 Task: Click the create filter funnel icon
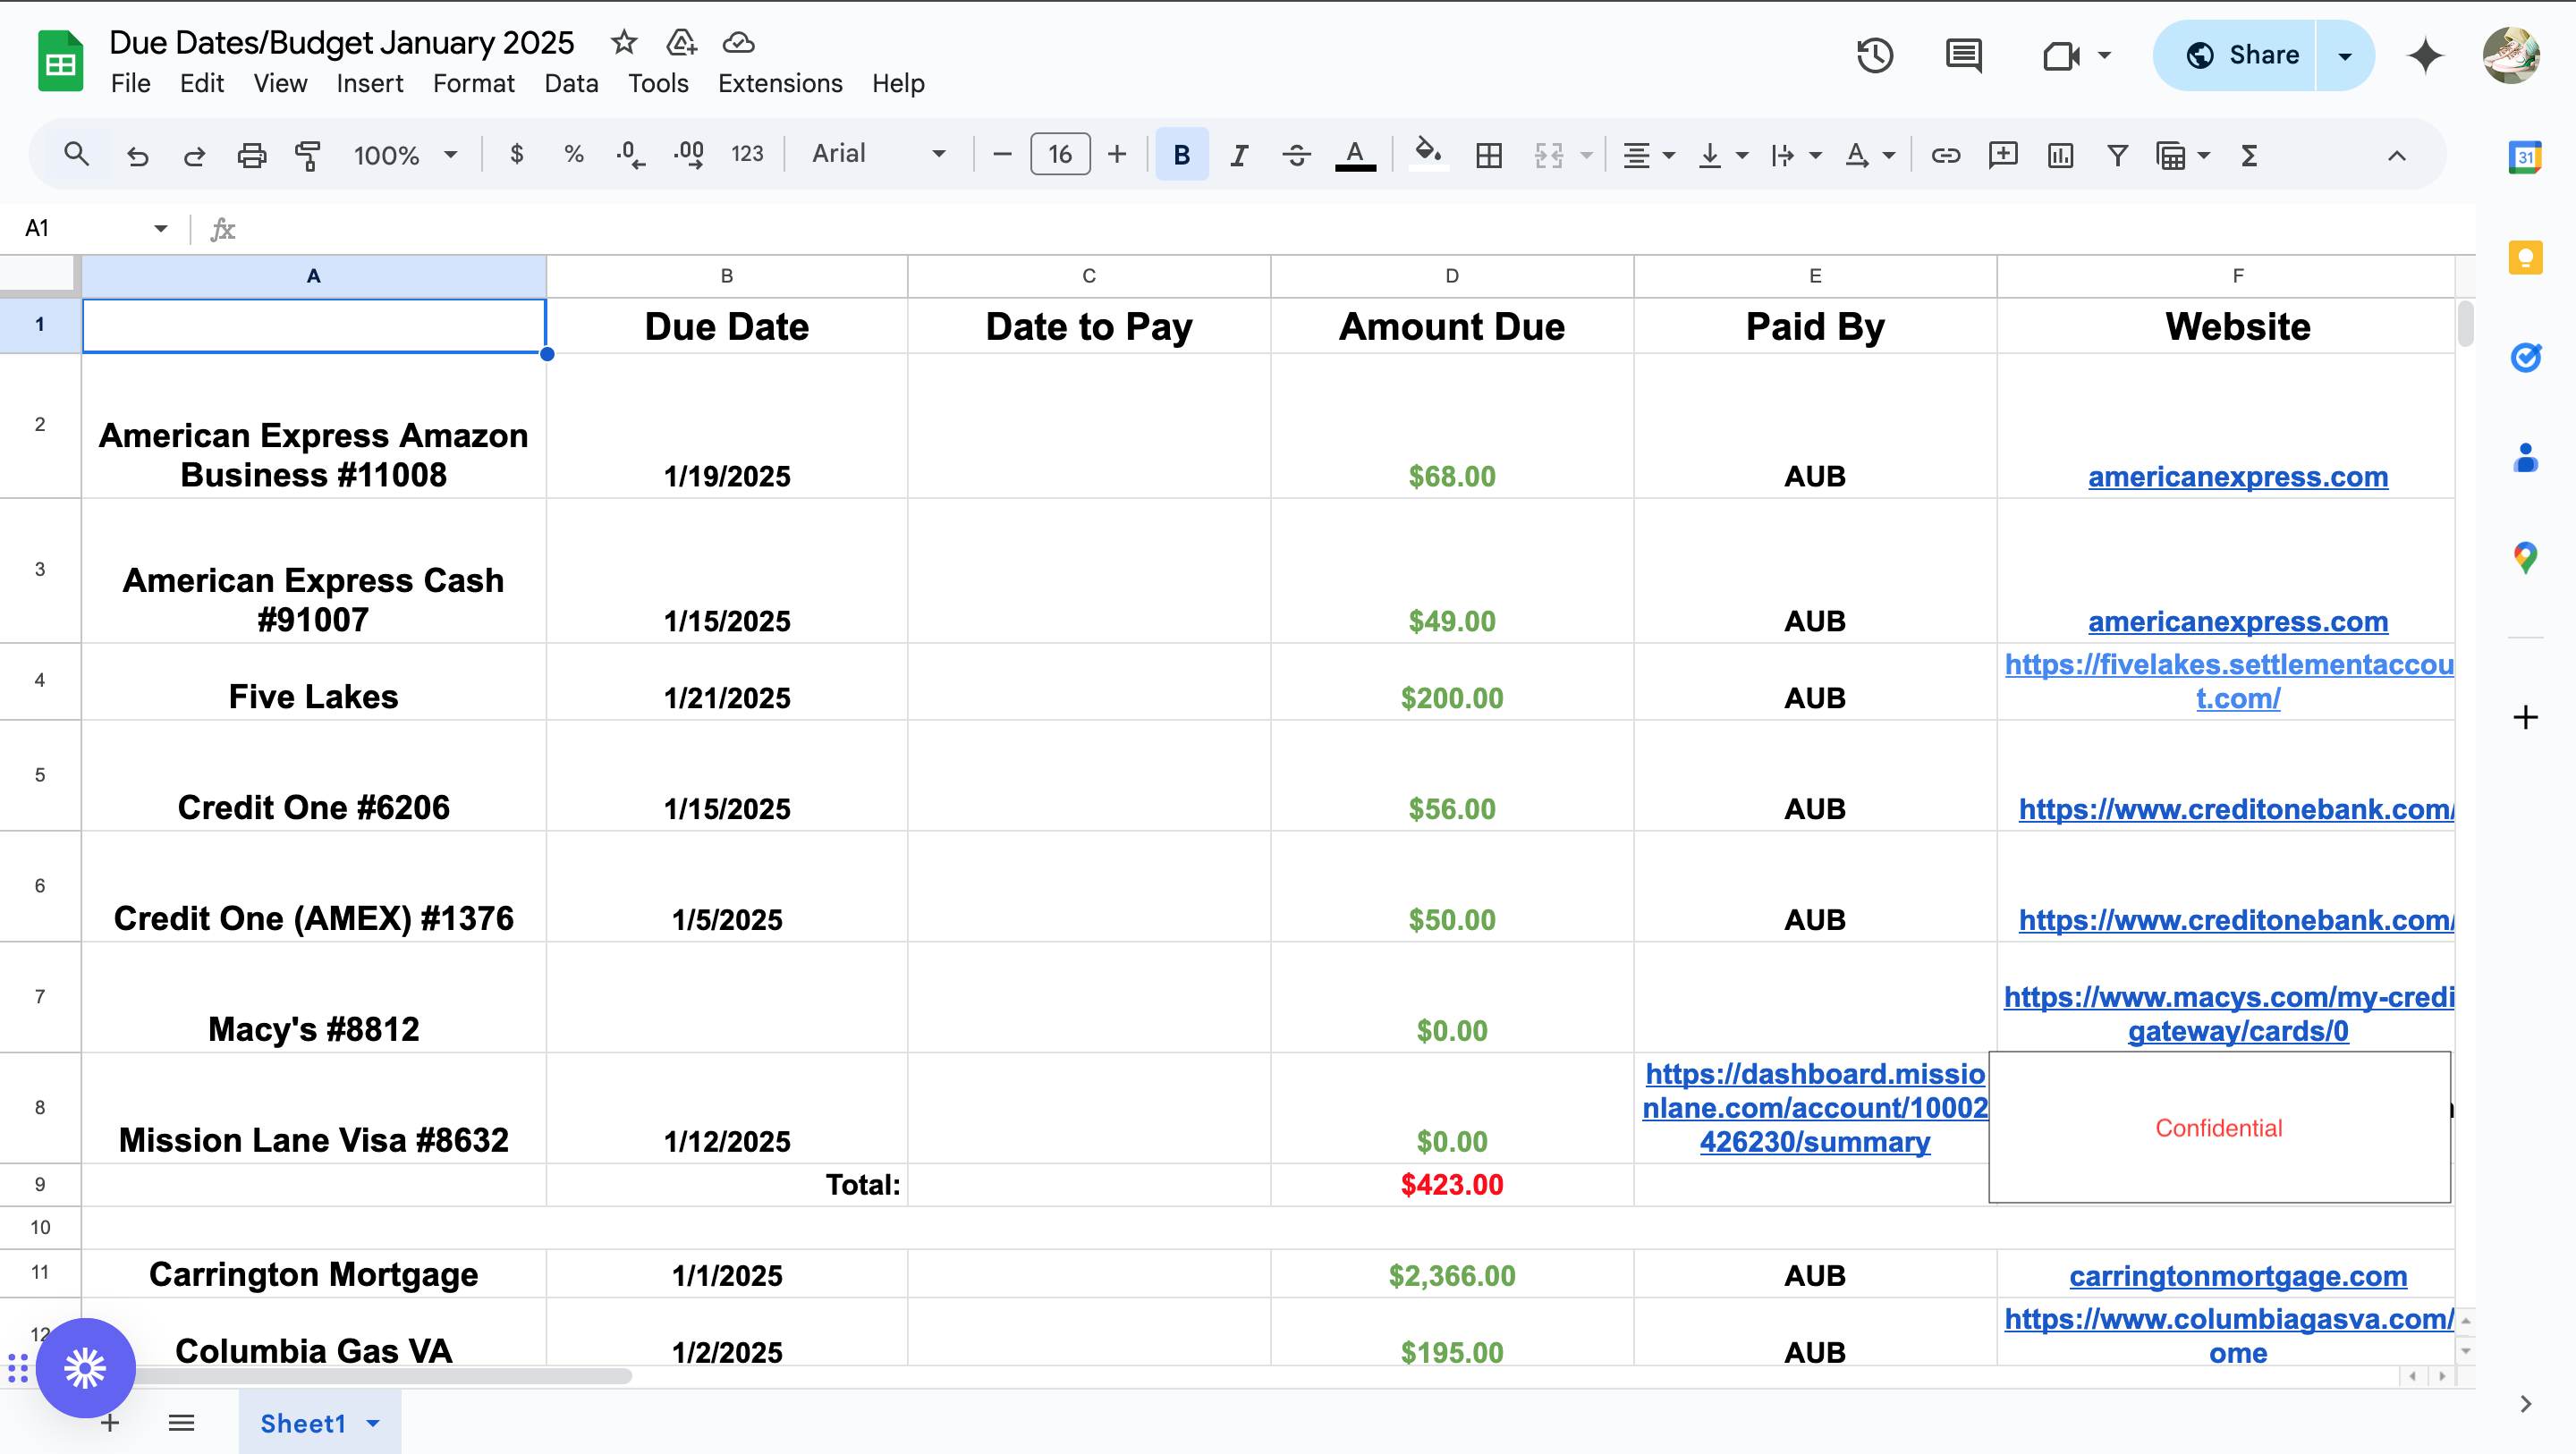pyautogui.click(x=2117, y=155)
